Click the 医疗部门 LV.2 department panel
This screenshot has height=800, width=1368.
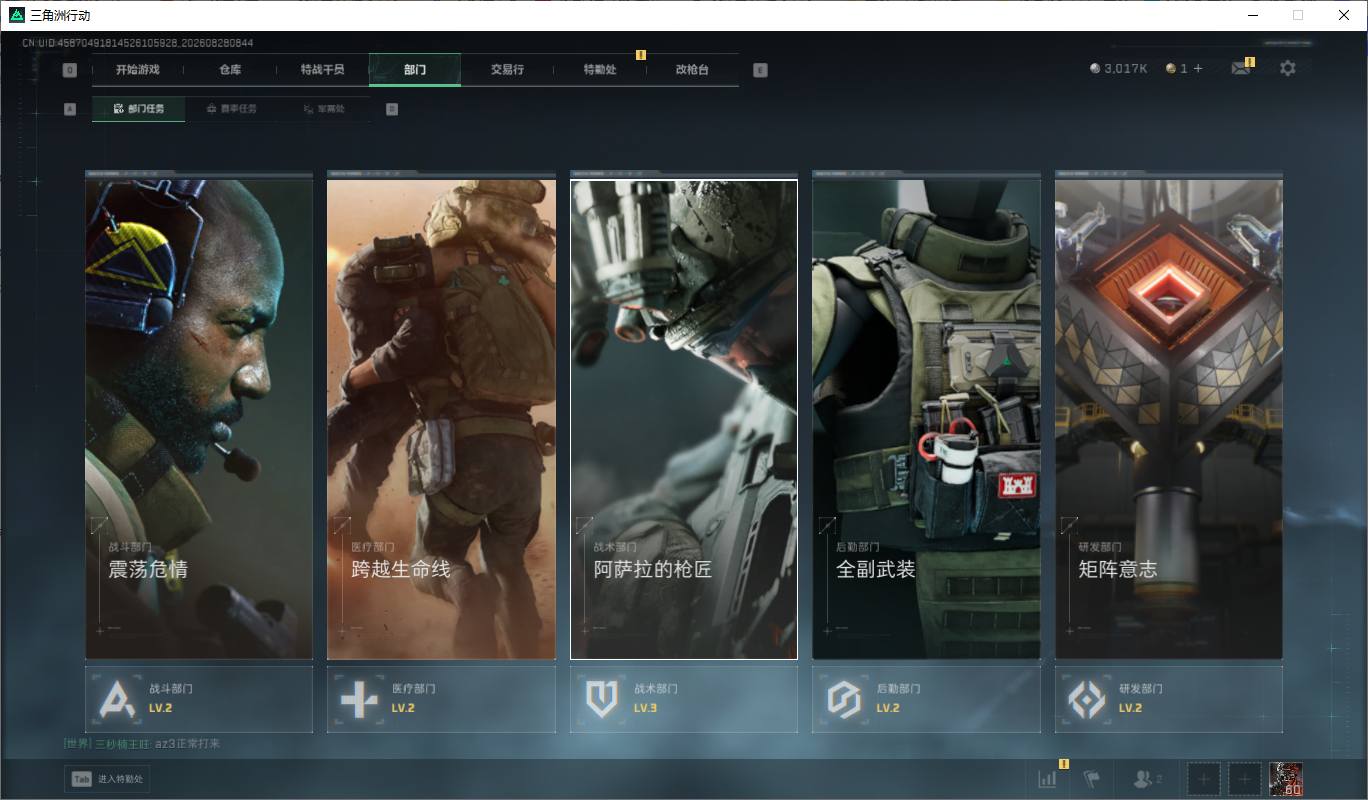[x=441, y=699]
